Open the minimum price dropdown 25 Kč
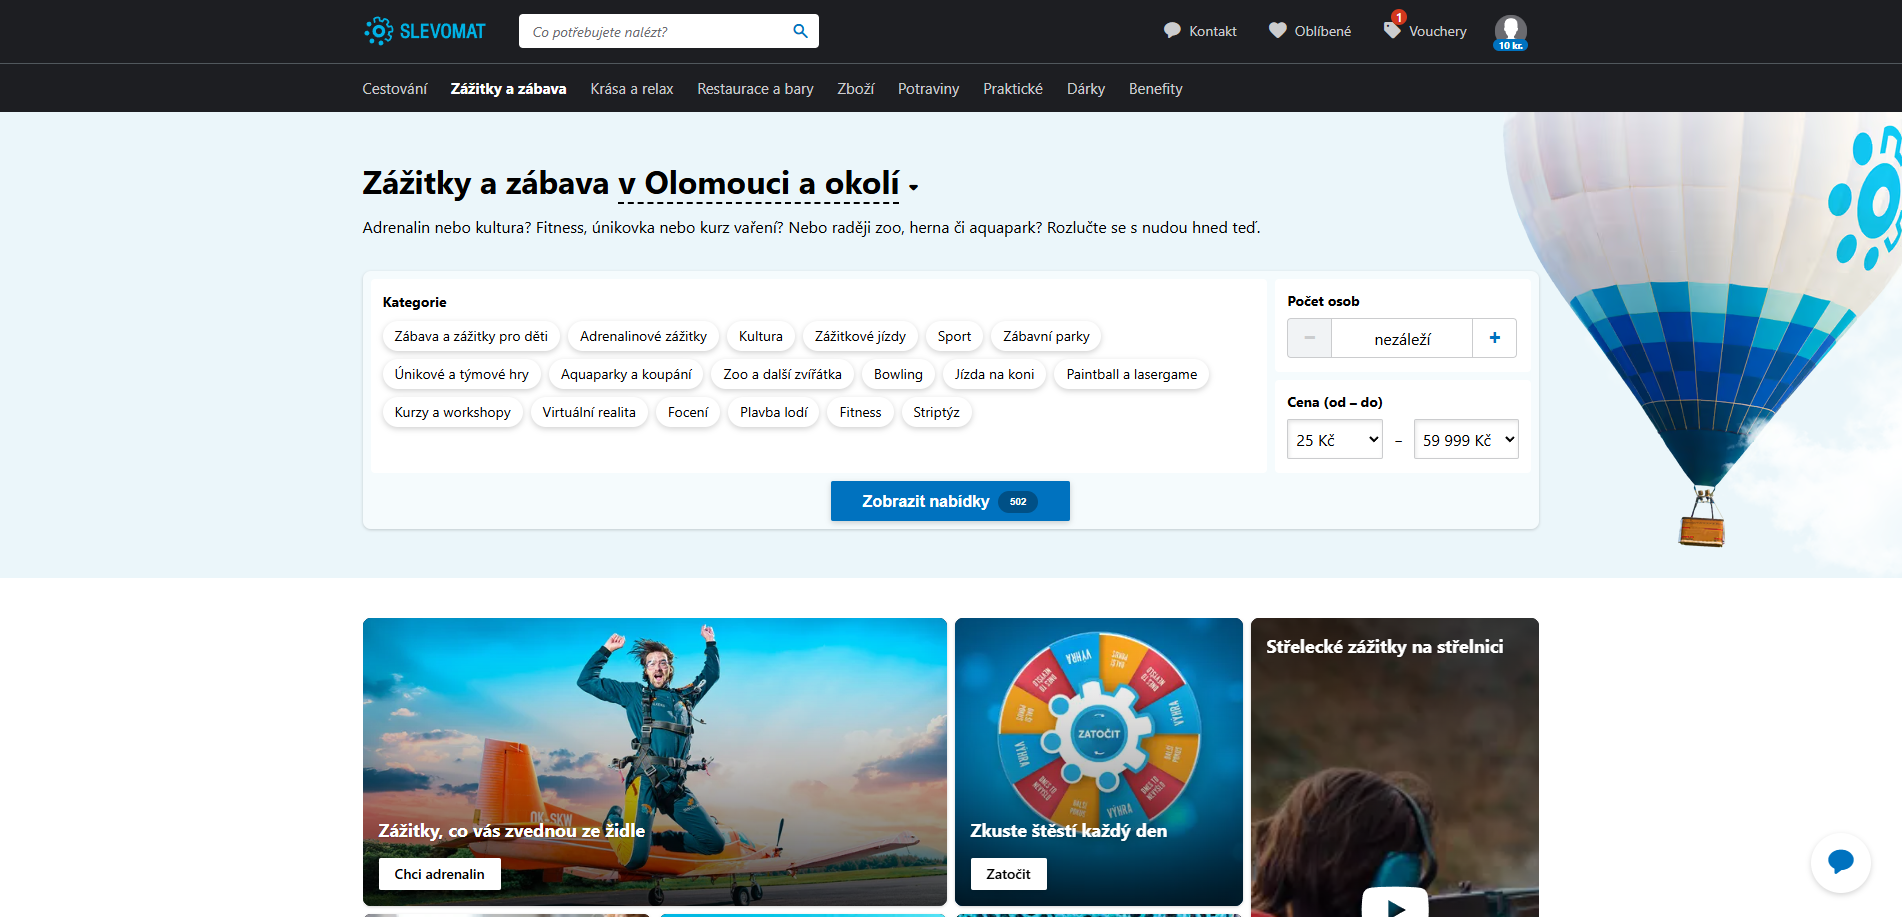The height and width of the screenshot is (917, 1902). (1335, 439)
